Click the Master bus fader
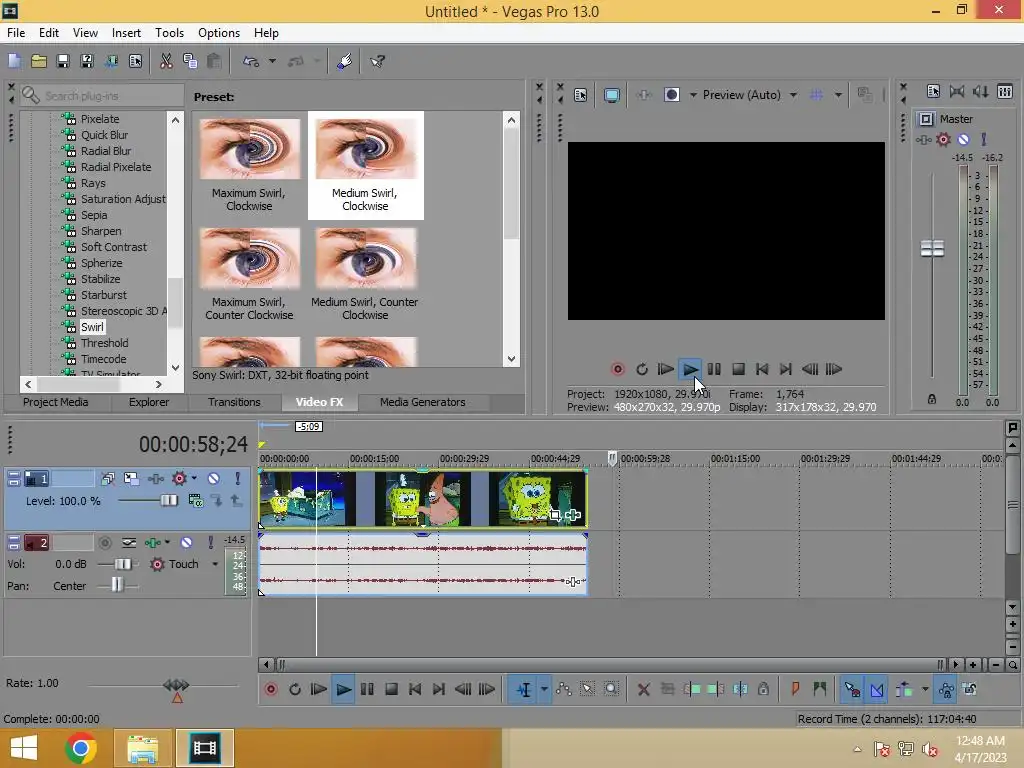This screenshot has height=768, width=1024. 932,249
